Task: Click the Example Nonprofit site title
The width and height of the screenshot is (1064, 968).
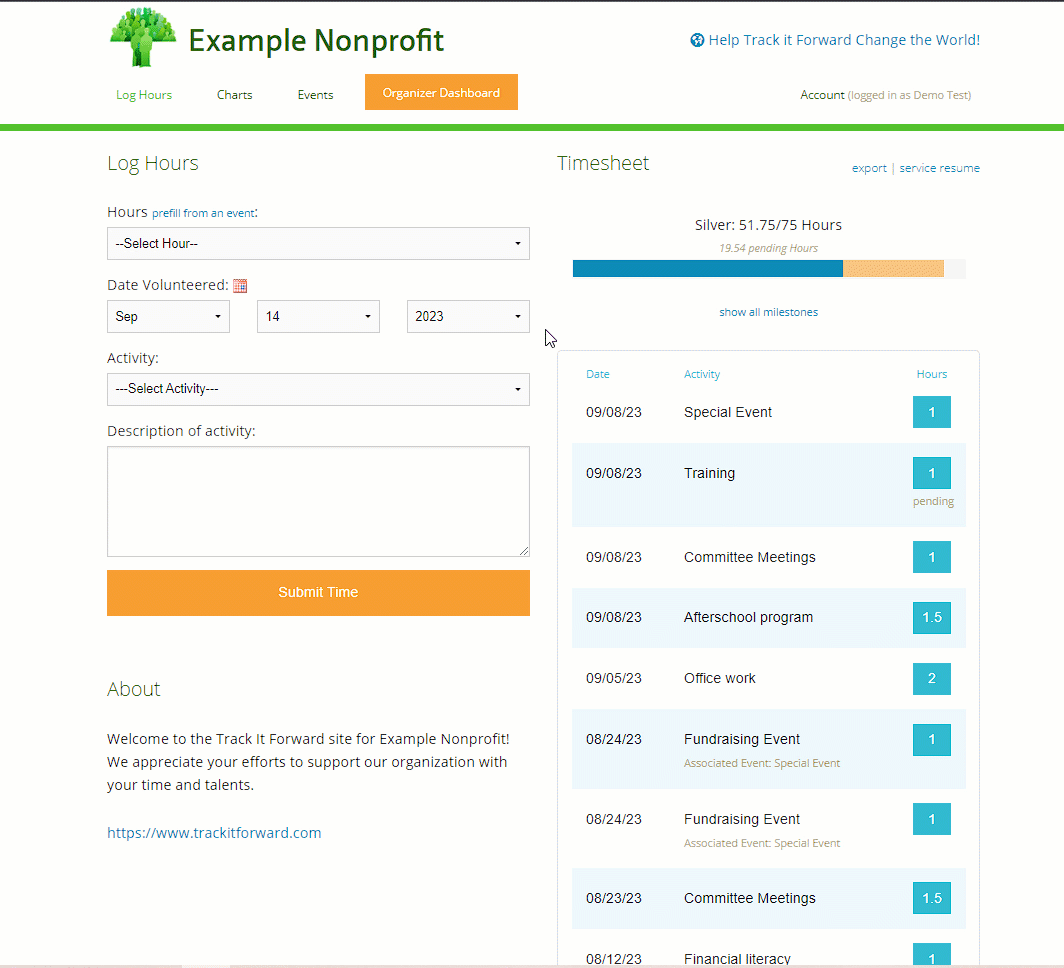Action: 316,41
